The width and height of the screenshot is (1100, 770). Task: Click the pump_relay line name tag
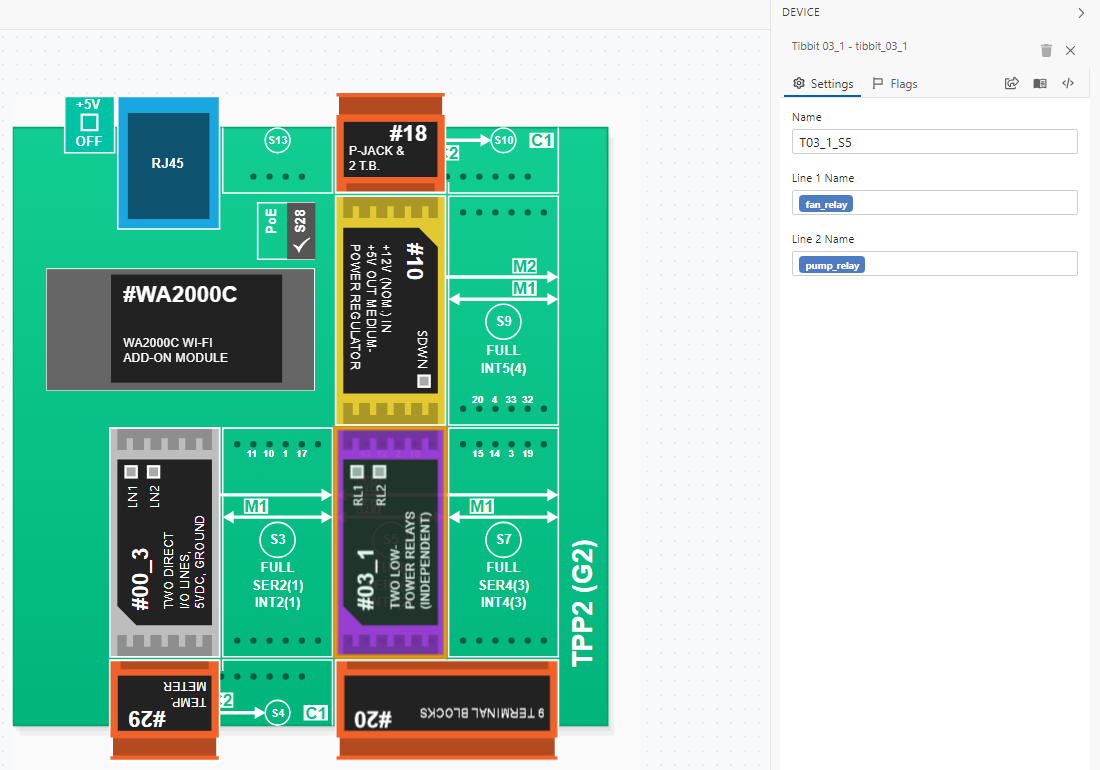click(832, 265)
